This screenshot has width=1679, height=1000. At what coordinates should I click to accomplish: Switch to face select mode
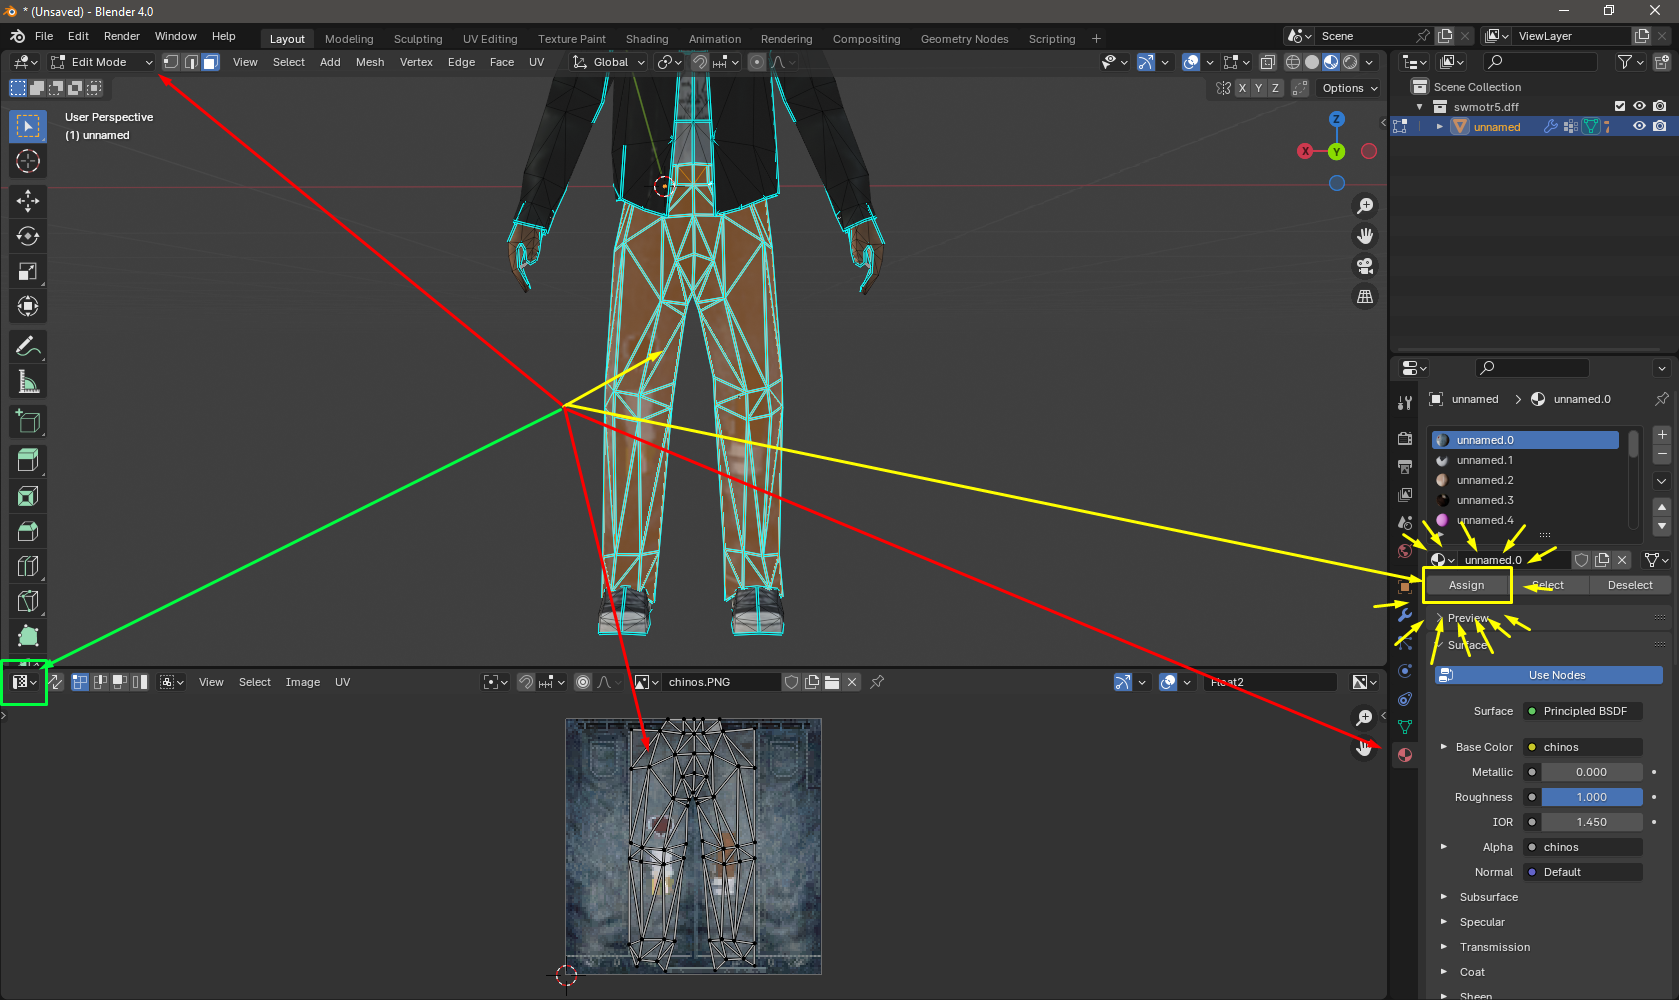(x=210, y=62)
